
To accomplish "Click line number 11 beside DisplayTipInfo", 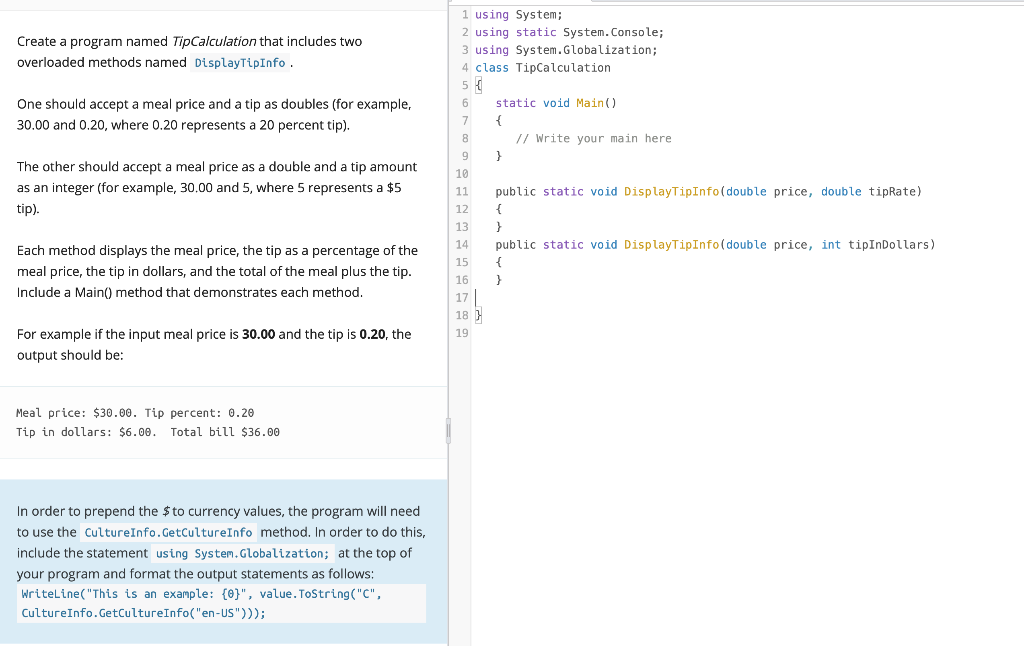I will [461, 191].
